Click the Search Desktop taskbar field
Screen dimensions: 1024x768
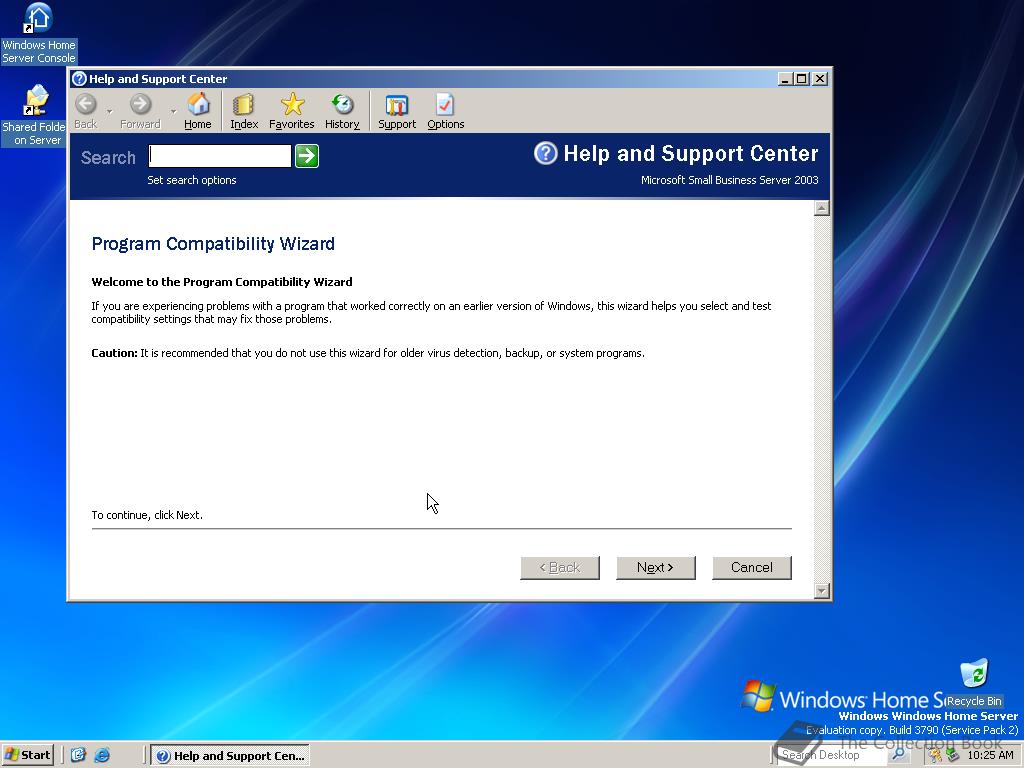[x=832, y=754]
